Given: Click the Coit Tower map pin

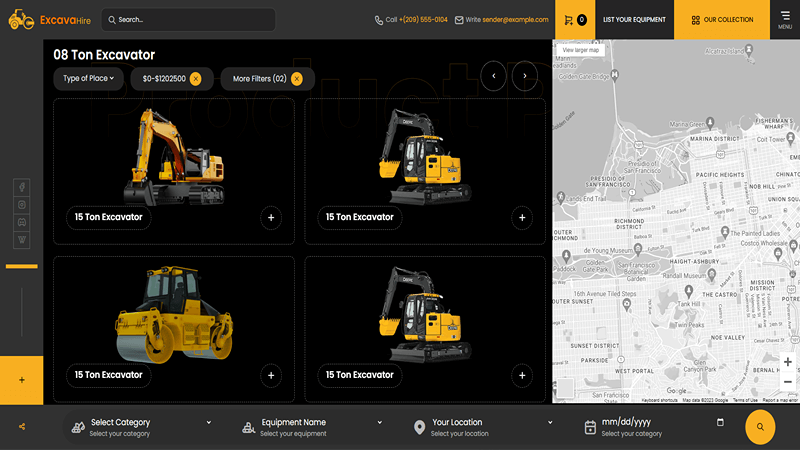Looking at the screenshot, I should [x=790, y=137].
